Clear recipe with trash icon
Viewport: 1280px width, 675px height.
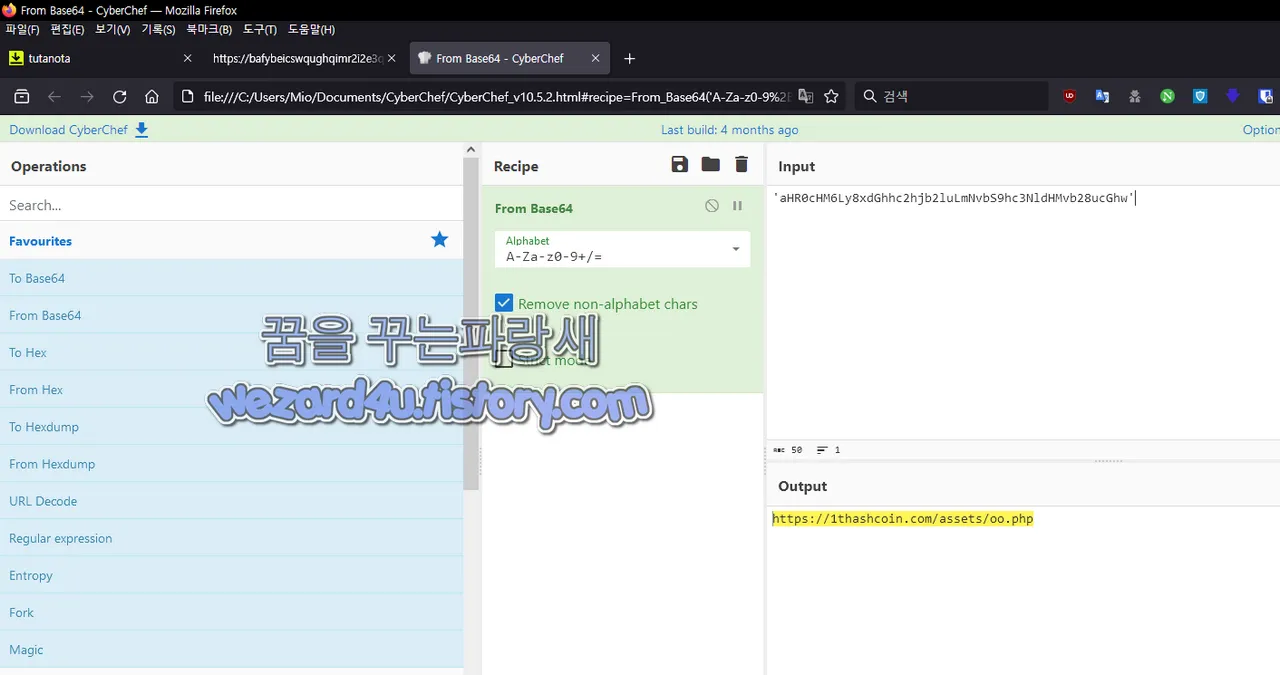741,165
